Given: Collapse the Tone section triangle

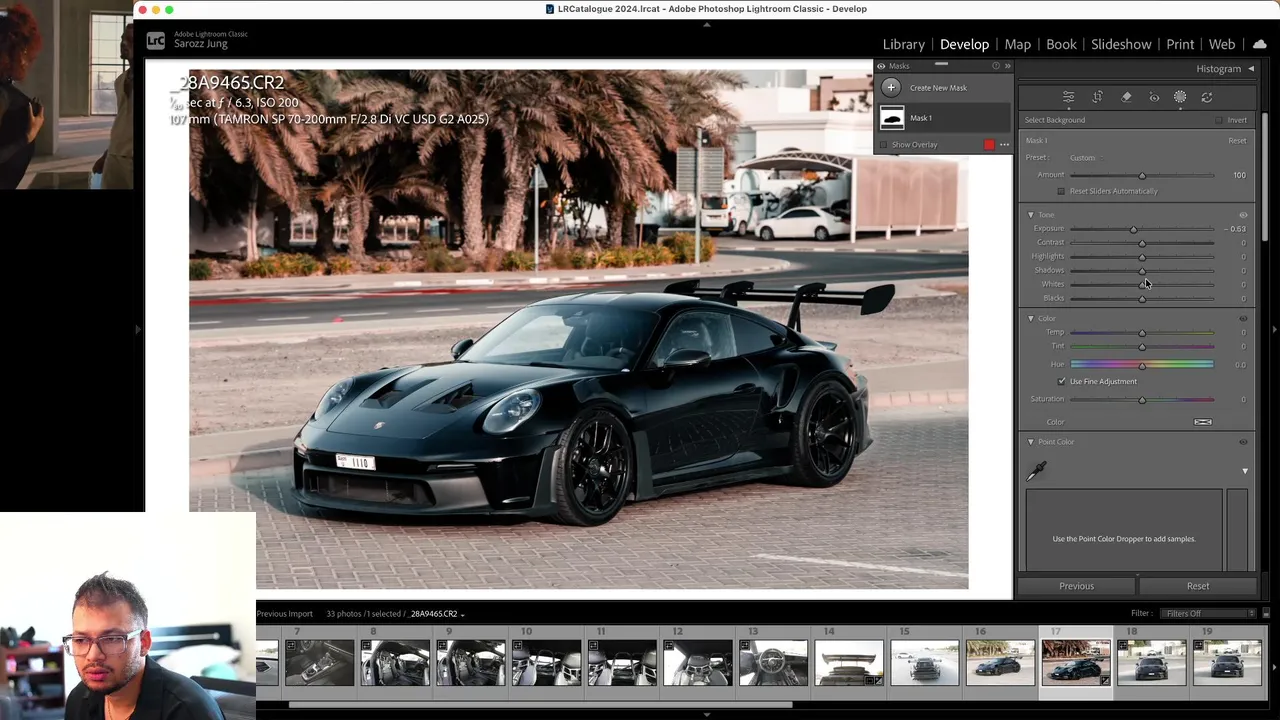Looking at the screenshot, I should [1031, 215].
